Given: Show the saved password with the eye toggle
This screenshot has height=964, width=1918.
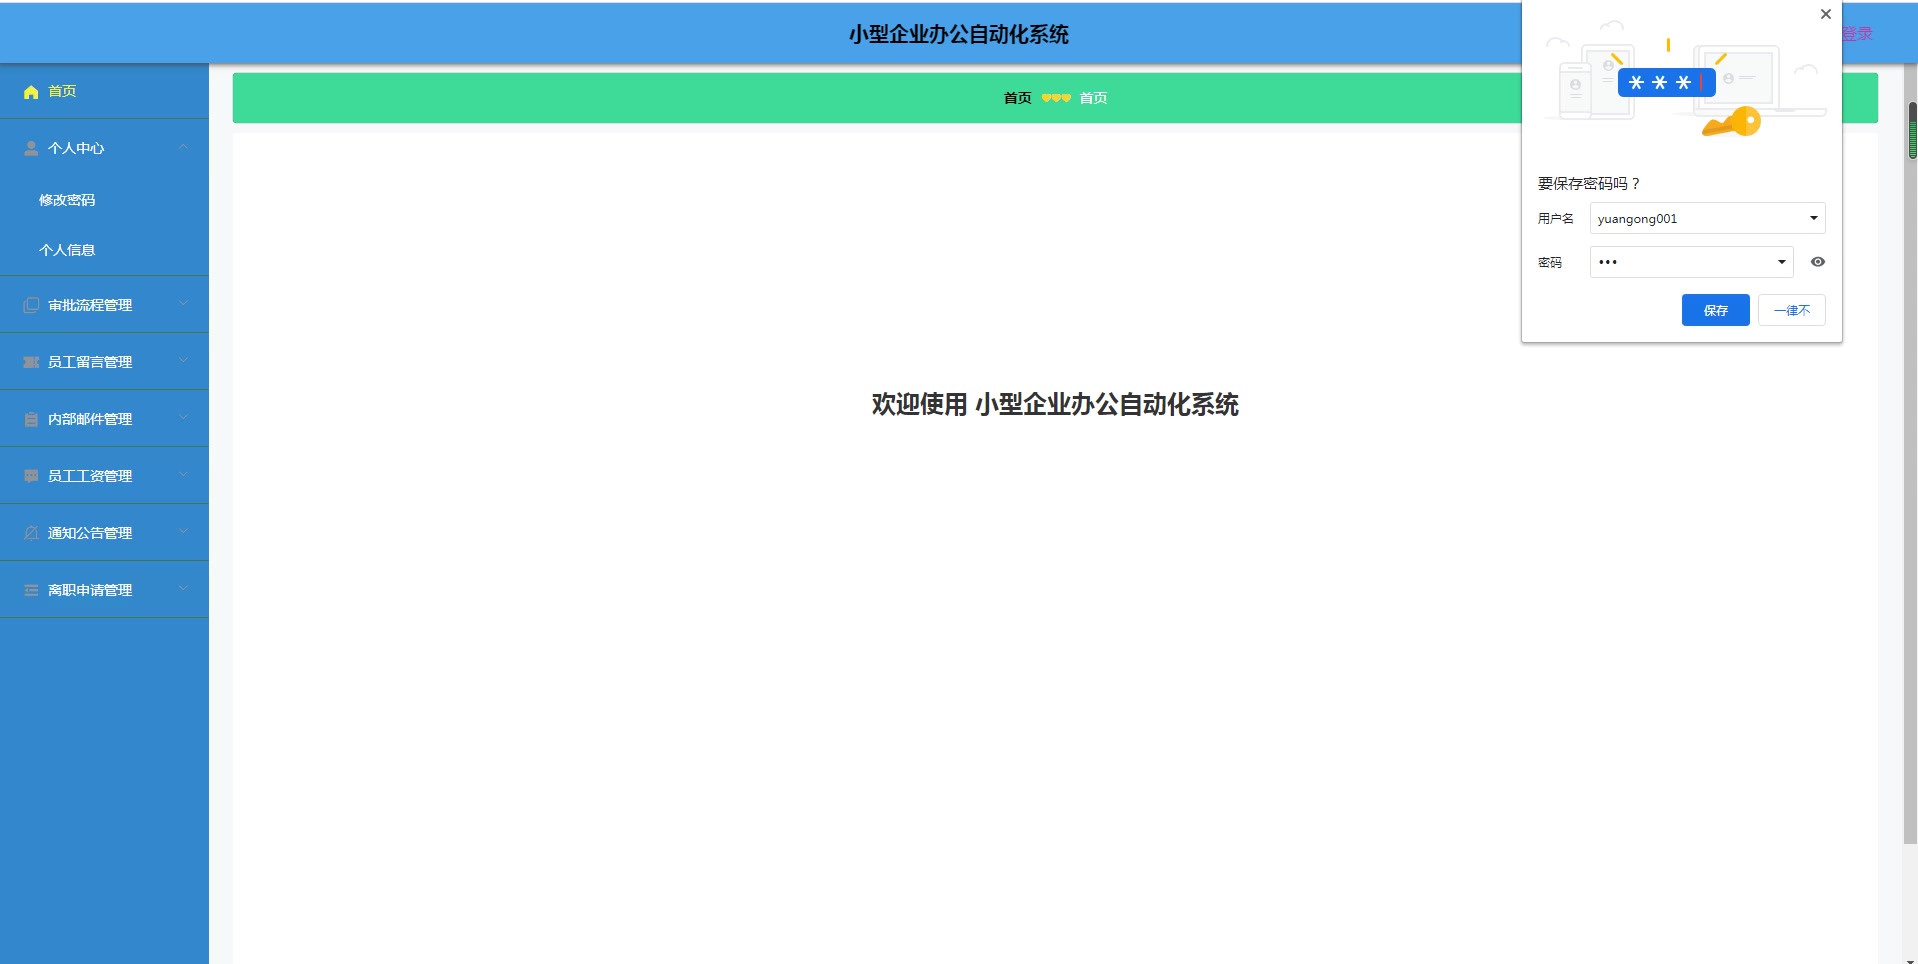Looking at the screenshot, I should (1817, 261).
